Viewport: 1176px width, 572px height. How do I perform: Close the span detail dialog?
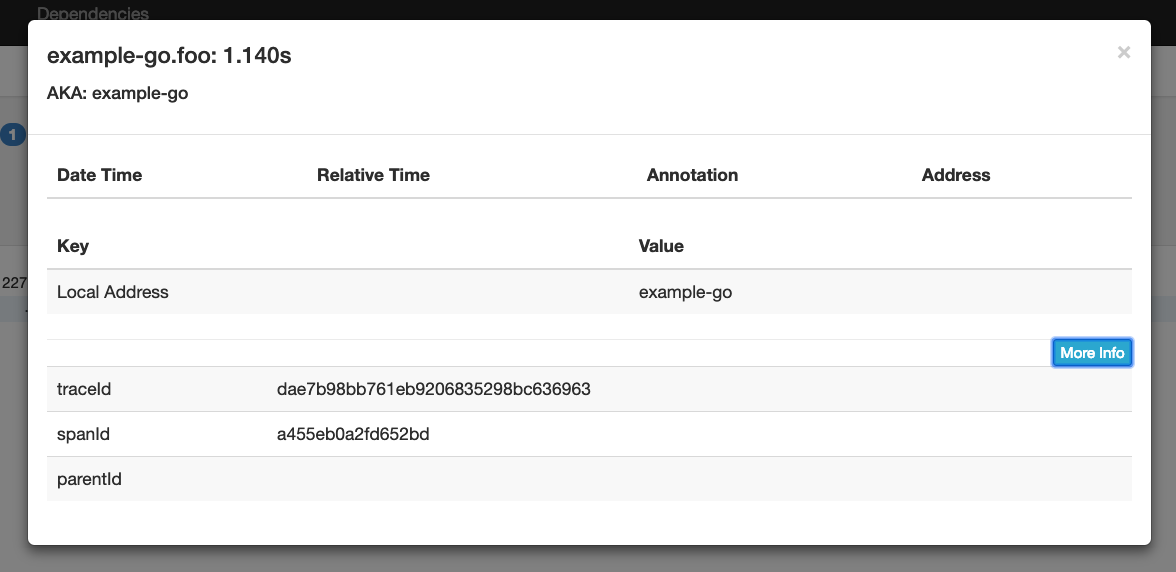coord(1123,53)
